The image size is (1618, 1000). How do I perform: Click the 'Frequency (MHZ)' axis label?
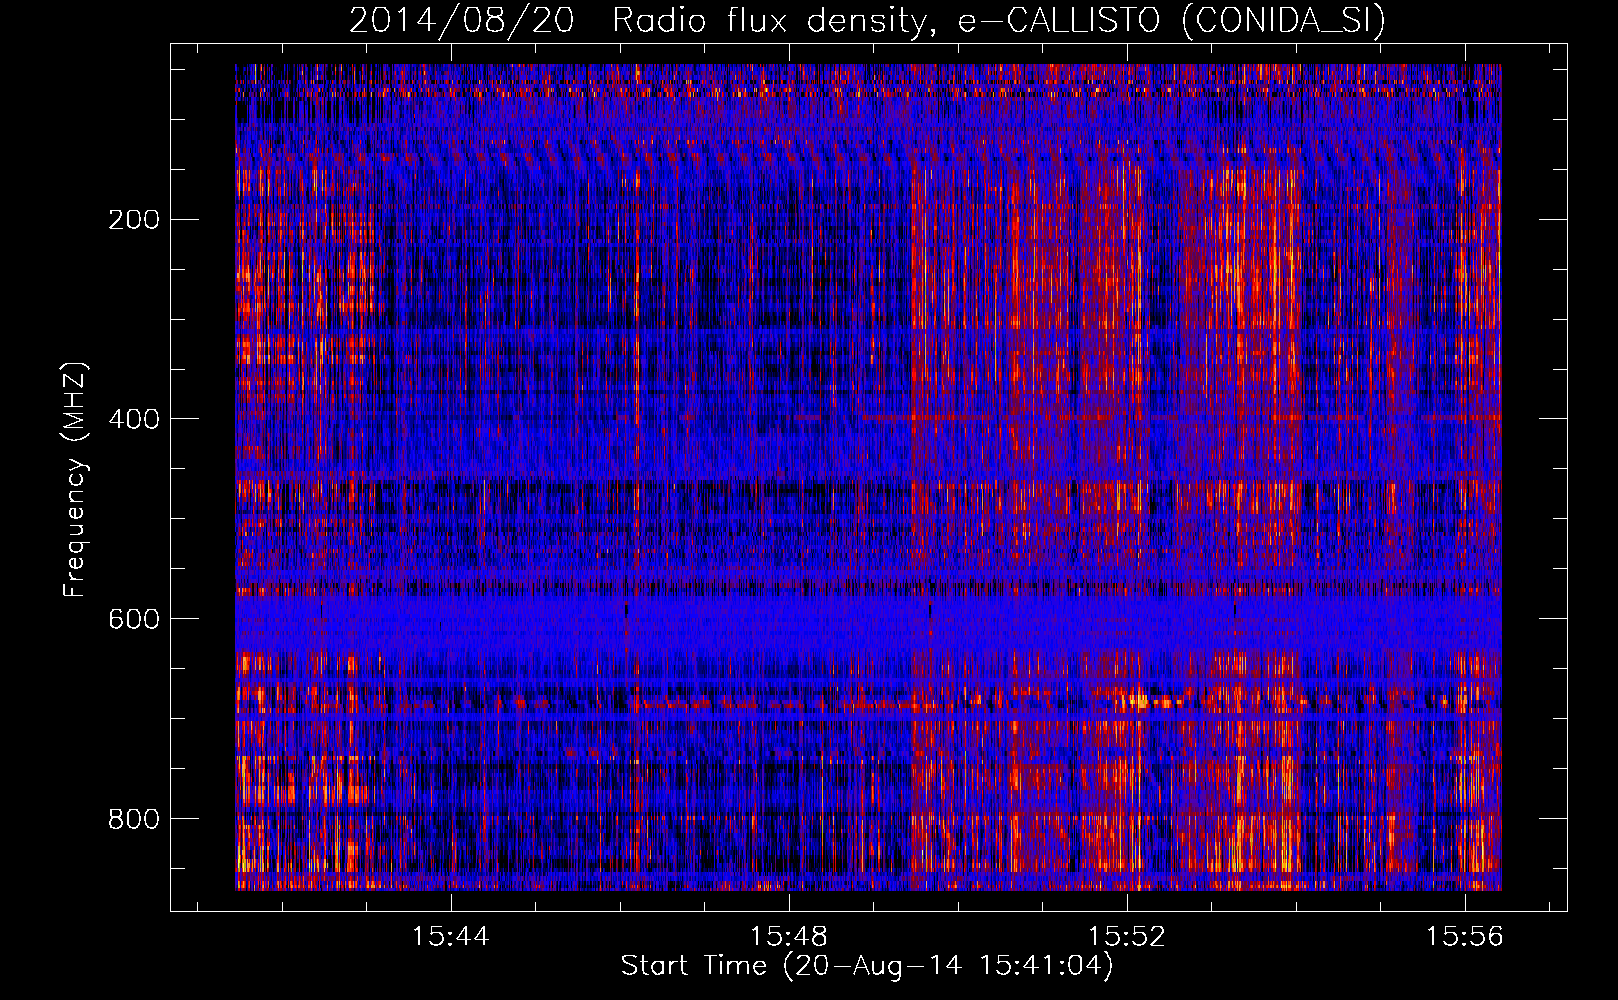(x=75, y=480)
